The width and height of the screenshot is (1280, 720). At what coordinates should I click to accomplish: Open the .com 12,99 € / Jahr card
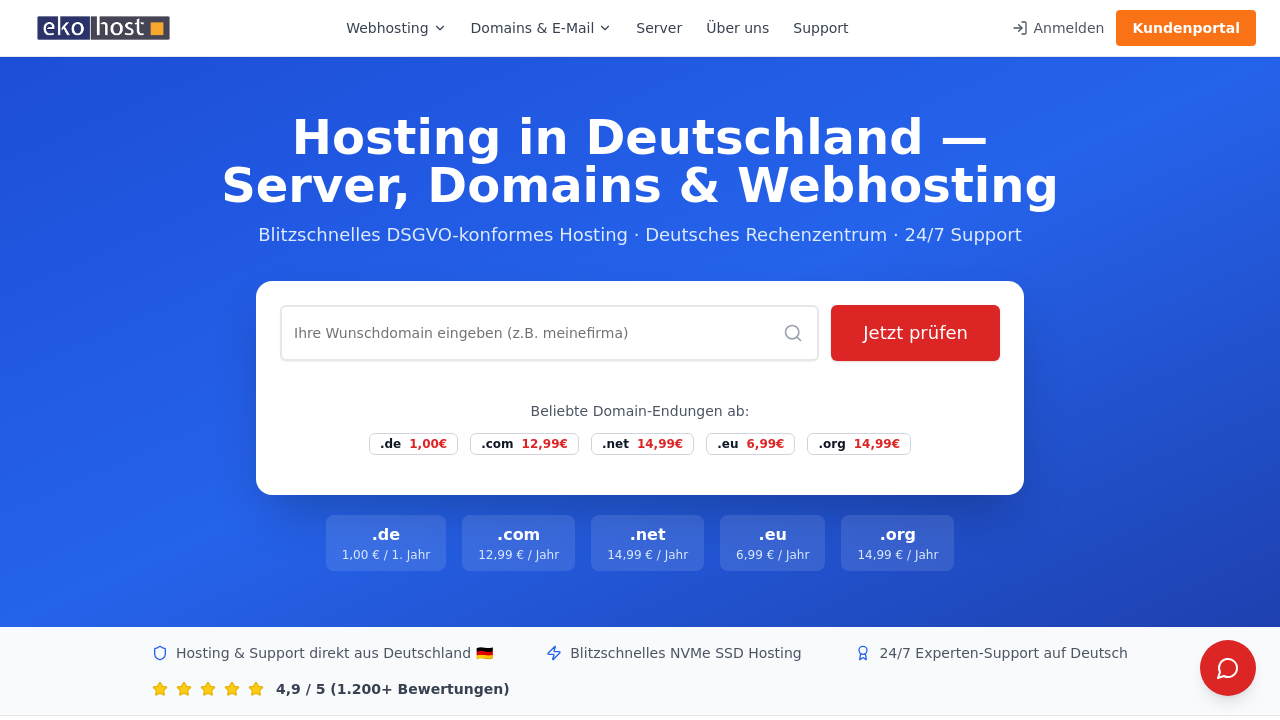tap(518, 543)
